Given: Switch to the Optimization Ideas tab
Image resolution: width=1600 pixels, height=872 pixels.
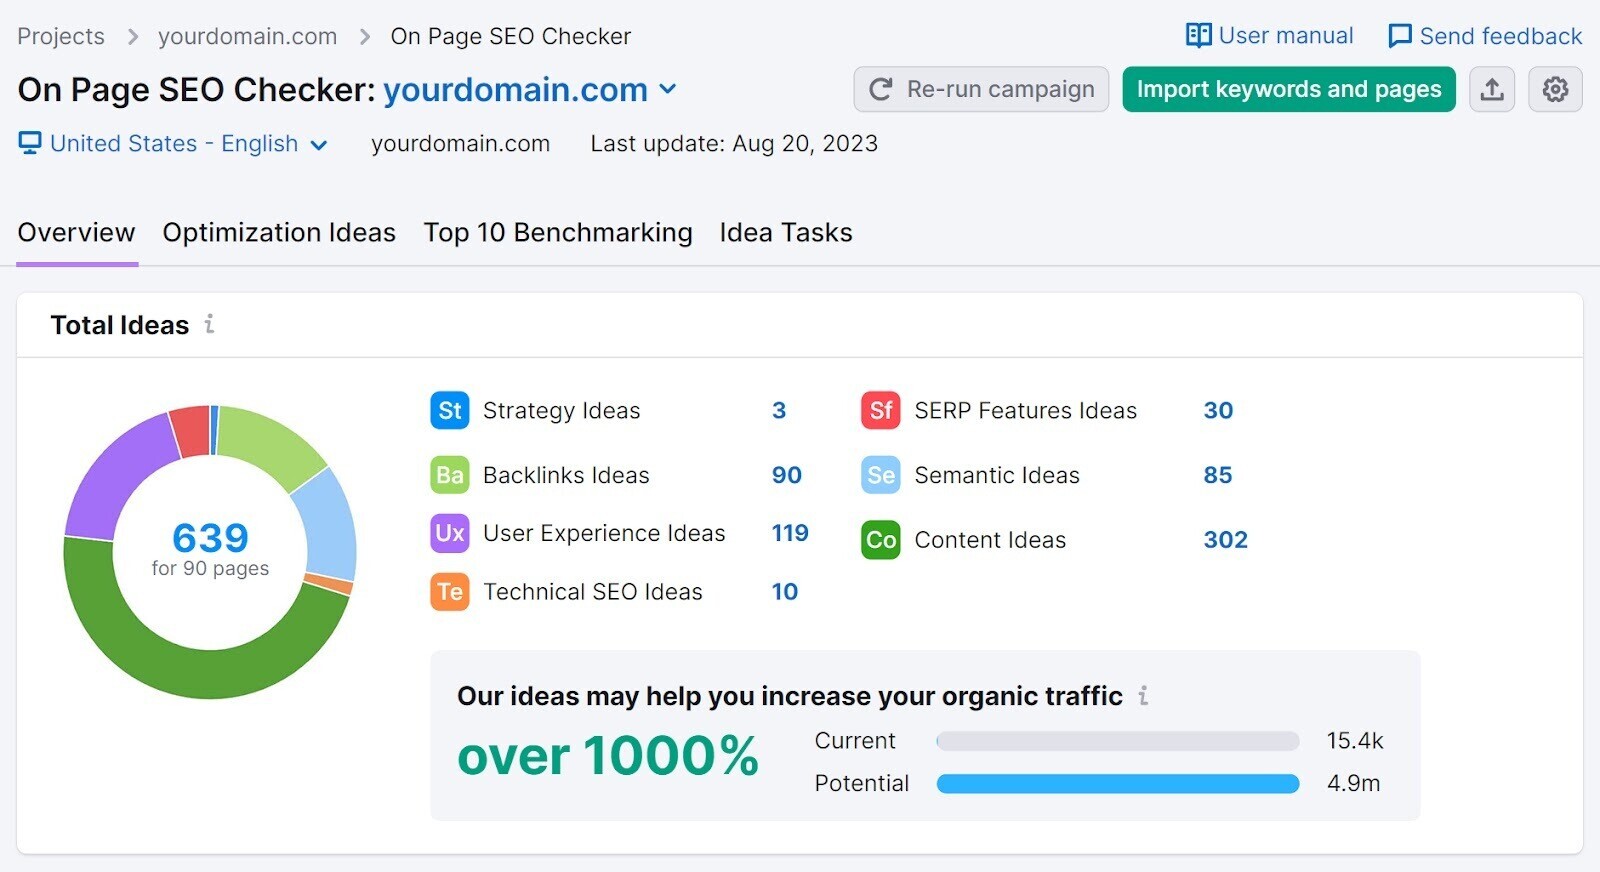Looking at the screenshot, I should (279, 233).
